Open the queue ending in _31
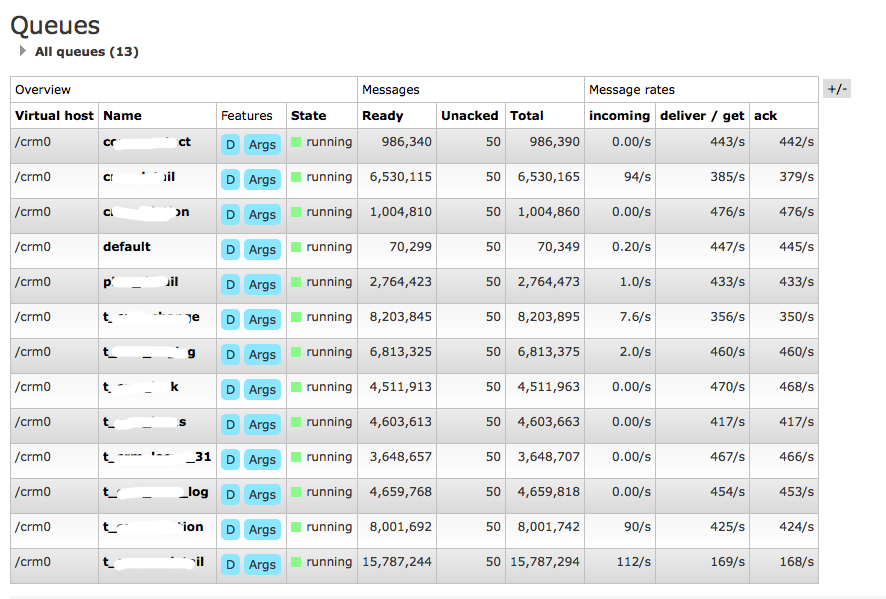 click(x=157, y=457)
